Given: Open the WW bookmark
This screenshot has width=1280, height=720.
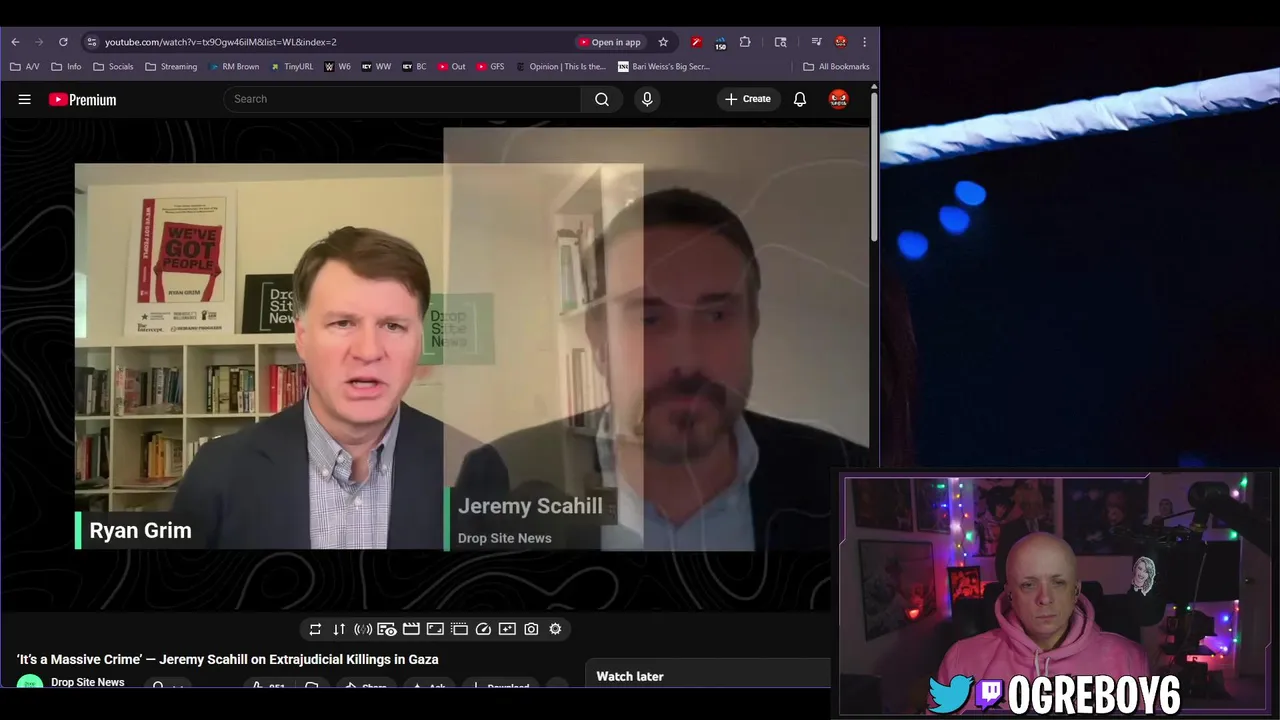Looking at the screenshot, I should 376,67.
